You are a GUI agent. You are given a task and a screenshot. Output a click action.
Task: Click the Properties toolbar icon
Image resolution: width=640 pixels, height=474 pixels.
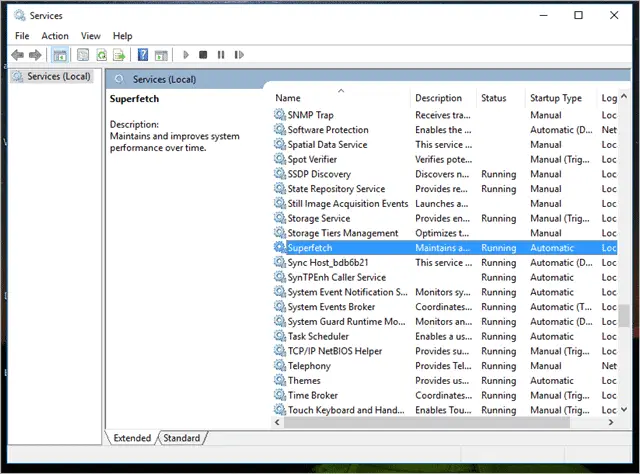83,55
